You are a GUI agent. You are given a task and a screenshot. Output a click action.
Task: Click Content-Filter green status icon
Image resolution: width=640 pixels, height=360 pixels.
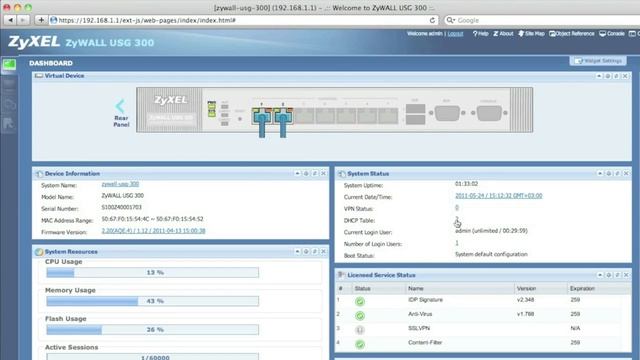coord(360,344)
